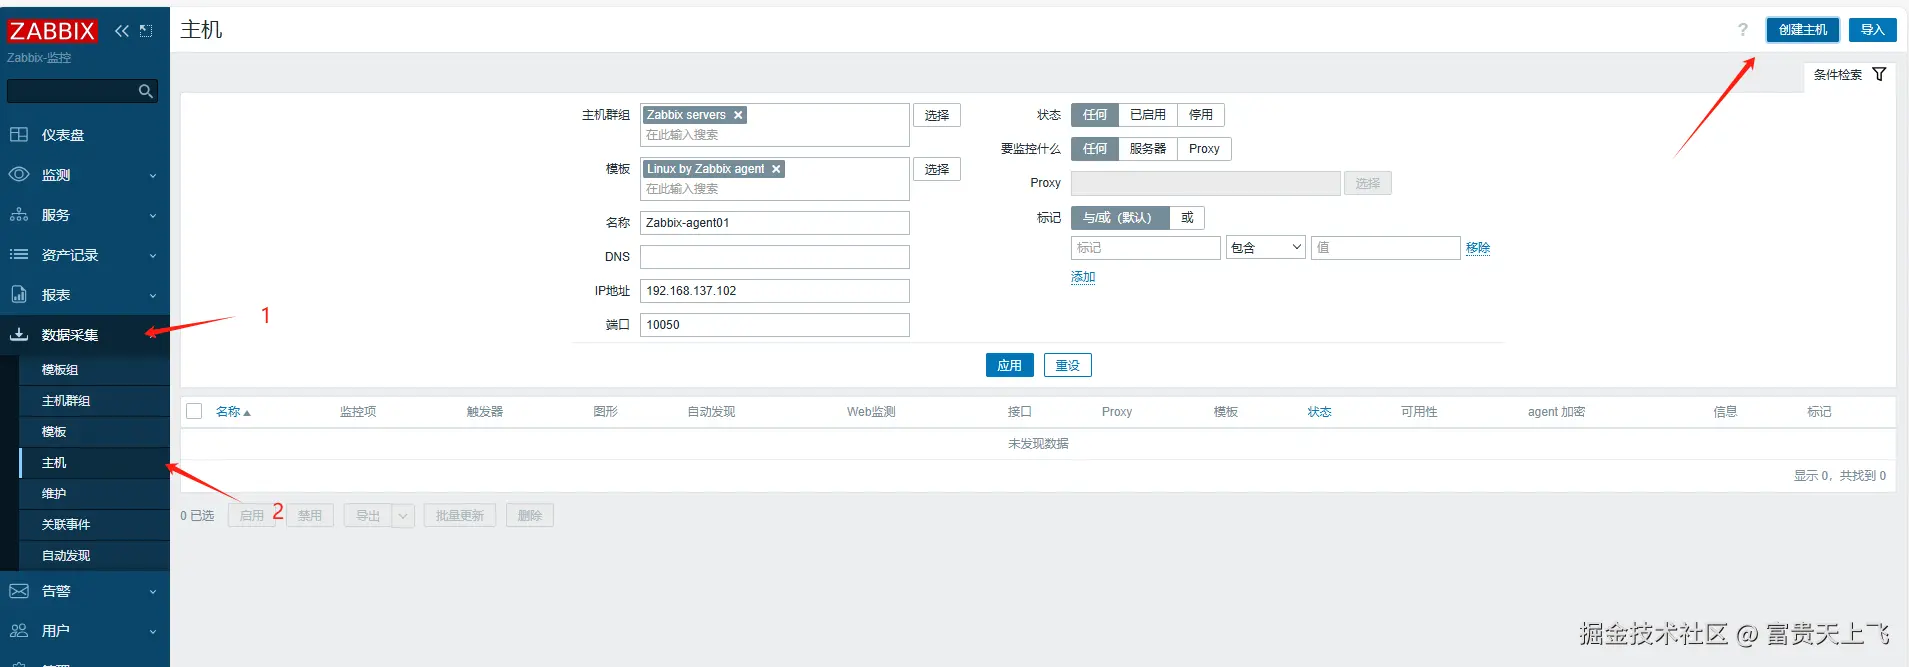
Task: Click the 资产记录 list icon
Action: (19, 255)
